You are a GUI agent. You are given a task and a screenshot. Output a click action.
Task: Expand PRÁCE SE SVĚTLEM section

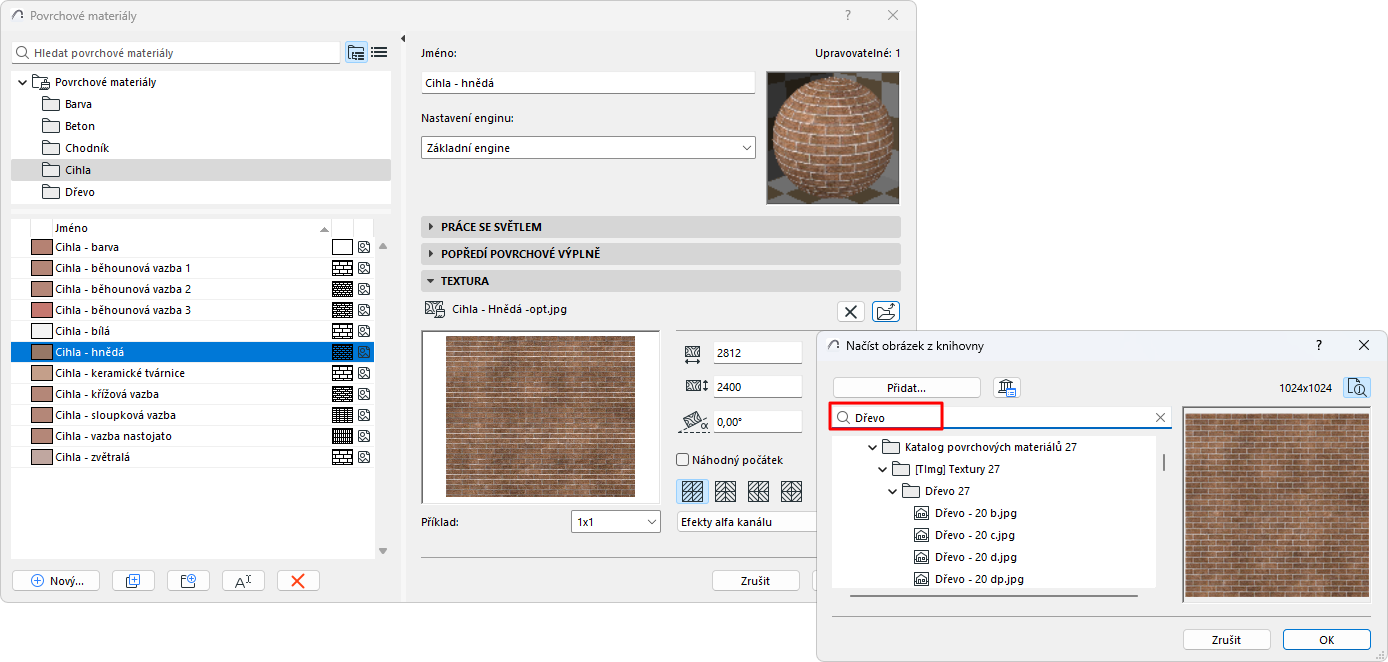[x=661, y=227]
